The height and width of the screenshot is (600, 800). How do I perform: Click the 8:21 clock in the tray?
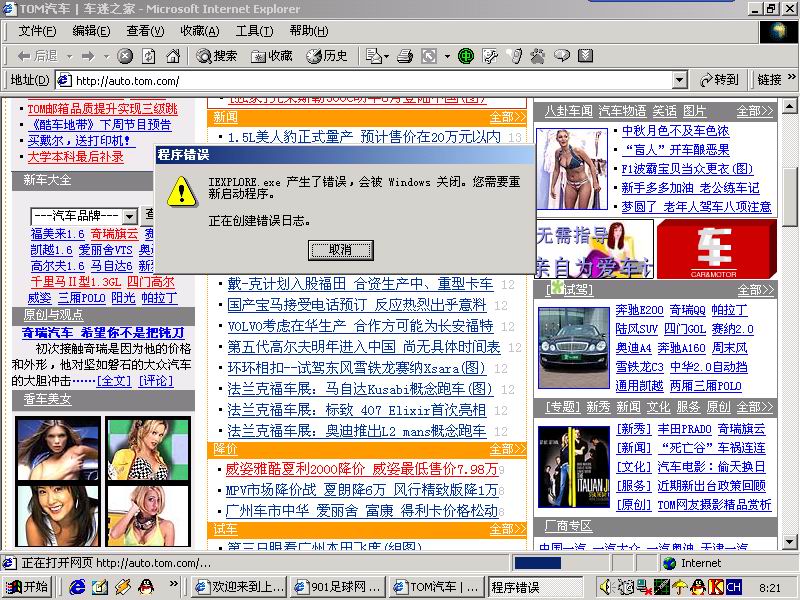click(769, 588)
